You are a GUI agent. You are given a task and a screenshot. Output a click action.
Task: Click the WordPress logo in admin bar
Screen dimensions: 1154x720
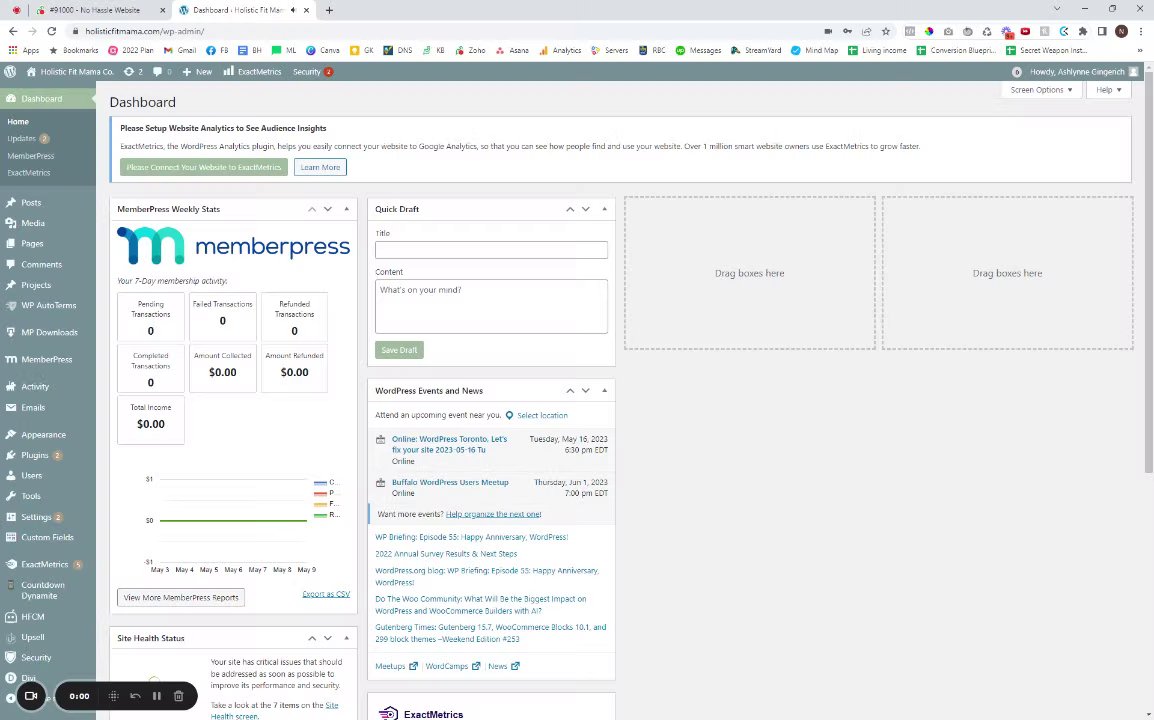point(10,71)
